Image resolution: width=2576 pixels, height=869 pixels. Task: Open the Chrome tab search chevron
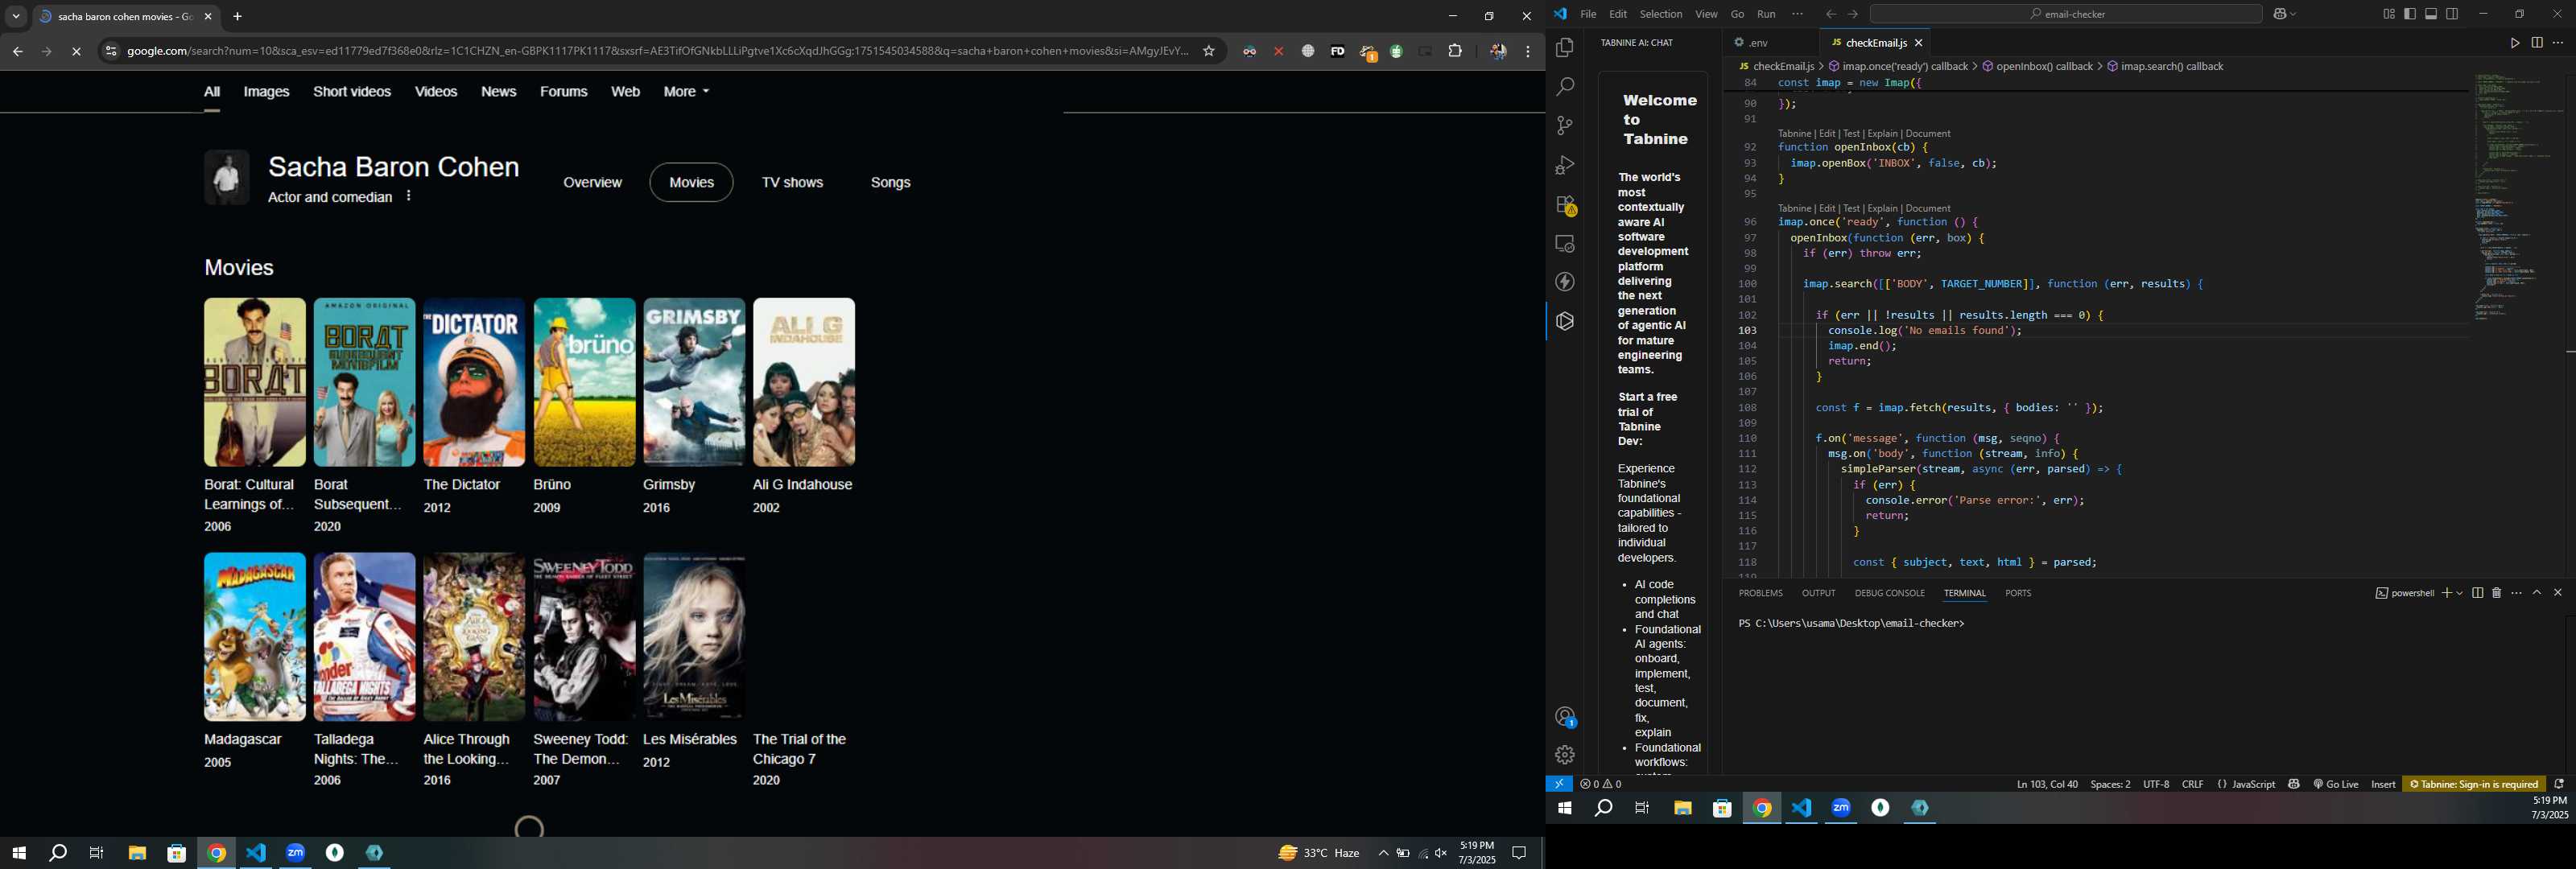coord(16,17)
